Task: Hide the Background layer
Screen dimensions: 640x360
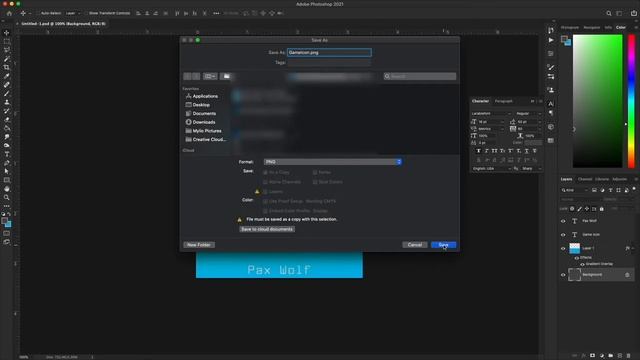Action: point(563,275)
